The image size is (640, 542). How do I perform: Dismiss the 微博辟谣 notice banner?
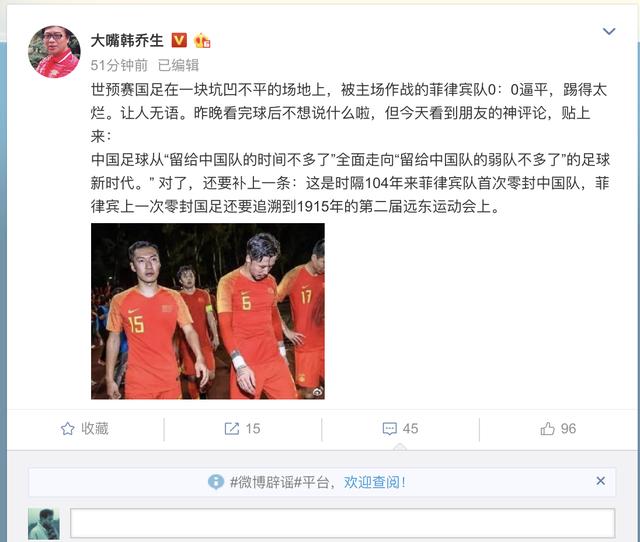600,481
